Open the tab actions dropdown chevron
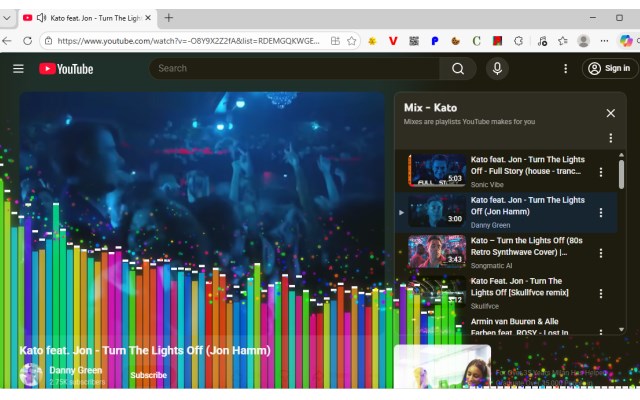640x400 pixels. pos(7,18)
